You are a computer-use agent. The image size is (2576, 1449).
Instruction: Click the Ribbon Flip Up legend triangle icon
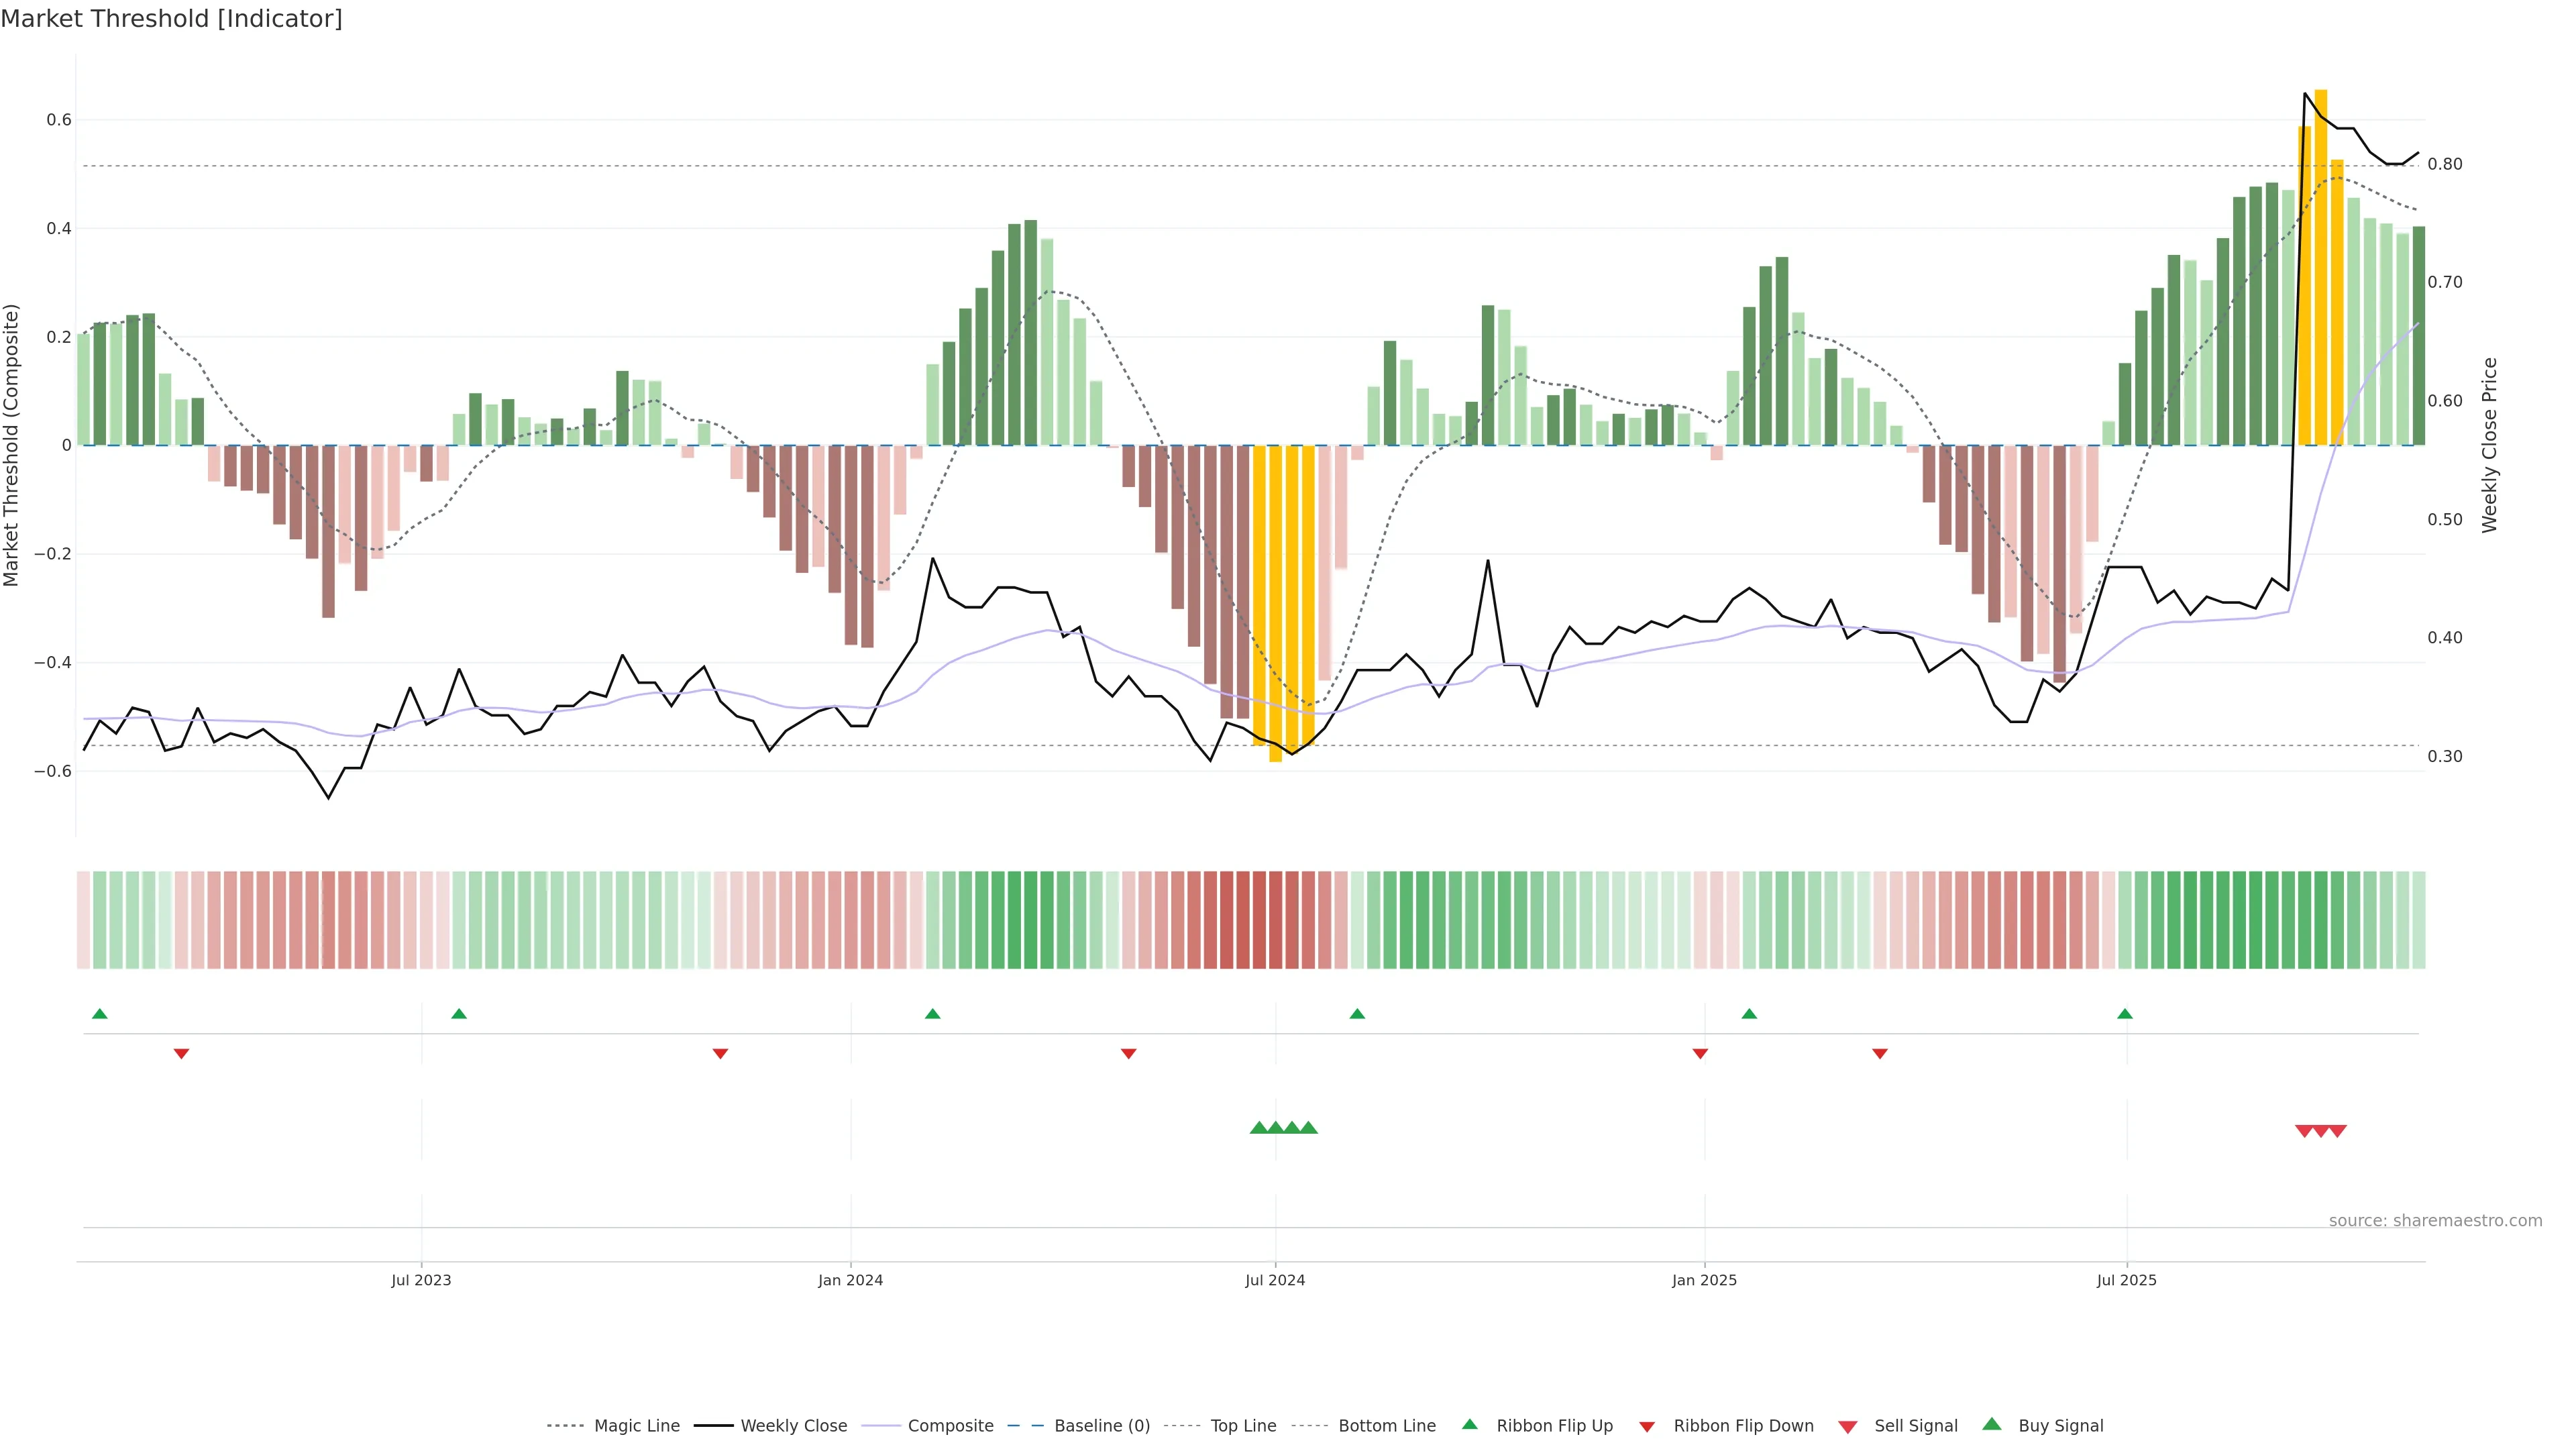click(x=1469, y=1424)
